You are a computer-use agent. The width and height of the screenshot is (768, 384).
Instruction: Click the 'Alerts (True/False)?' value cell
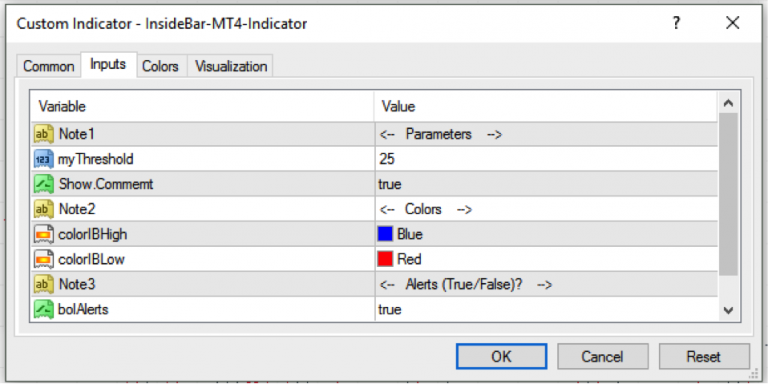tap(546, 284)
